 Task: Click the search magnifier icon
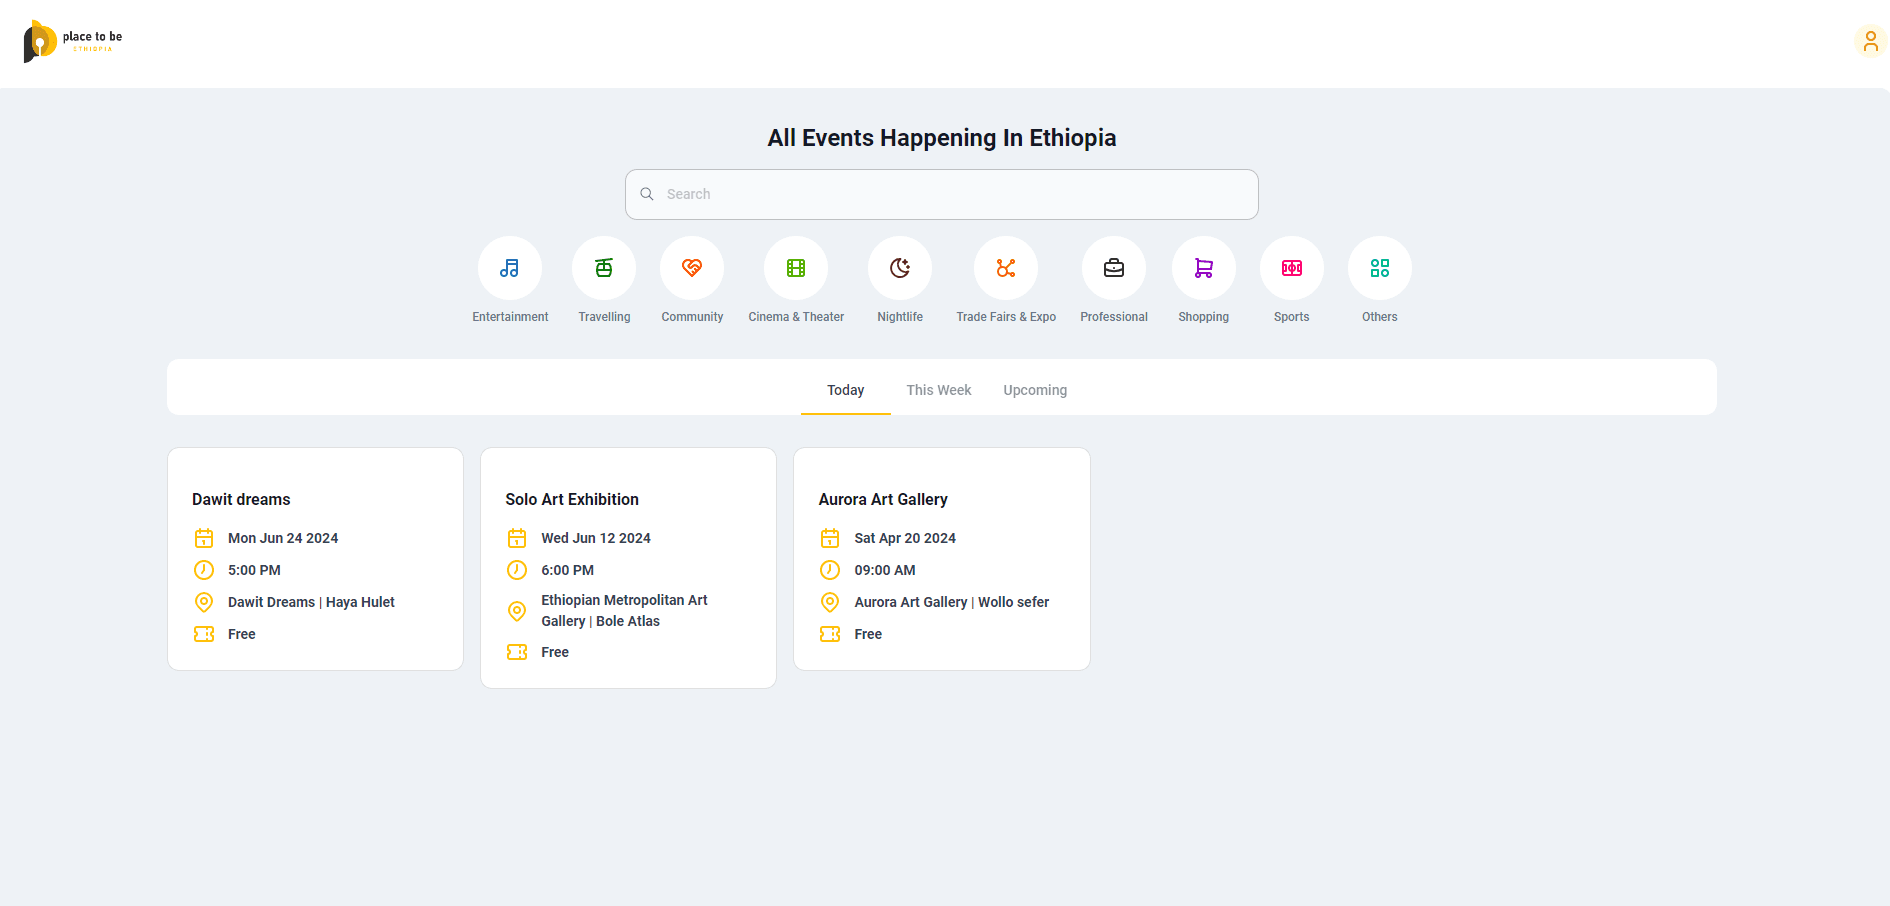pos(647,194)
